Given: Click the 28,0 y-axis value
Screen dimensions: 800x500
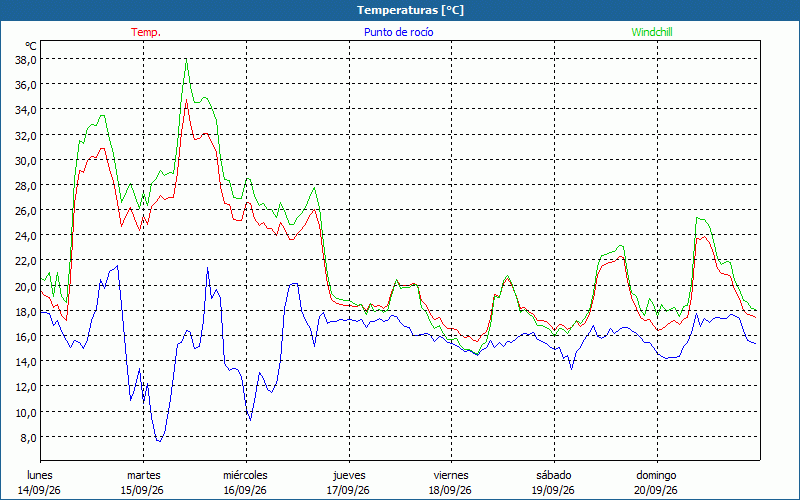Looking at the screenshot, I should [26, 186].
